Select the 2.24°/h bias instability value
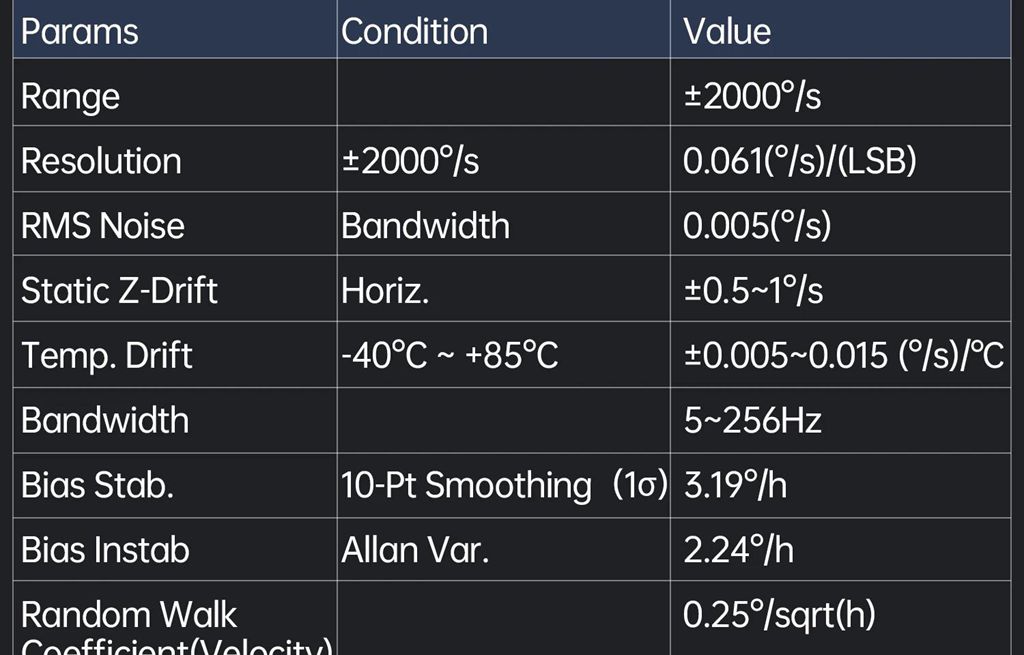This screenshot has height=655, width=1024. (x=738, y=549)
